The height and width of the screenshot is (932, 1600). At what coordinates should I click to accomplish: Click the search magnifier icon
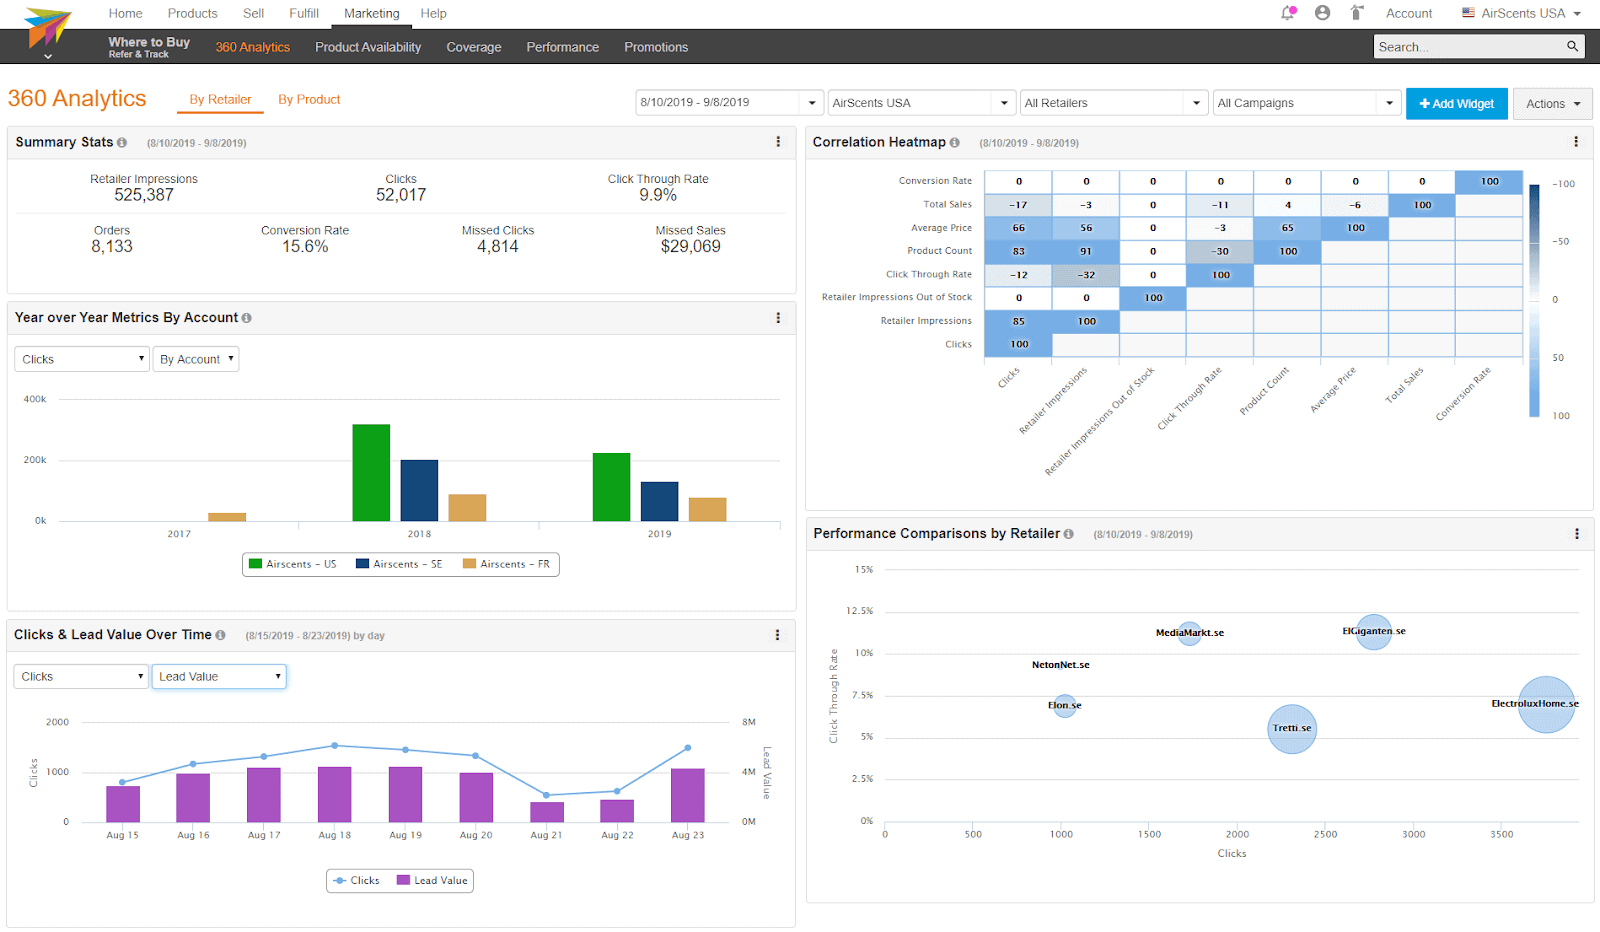tap(1572, 46)
